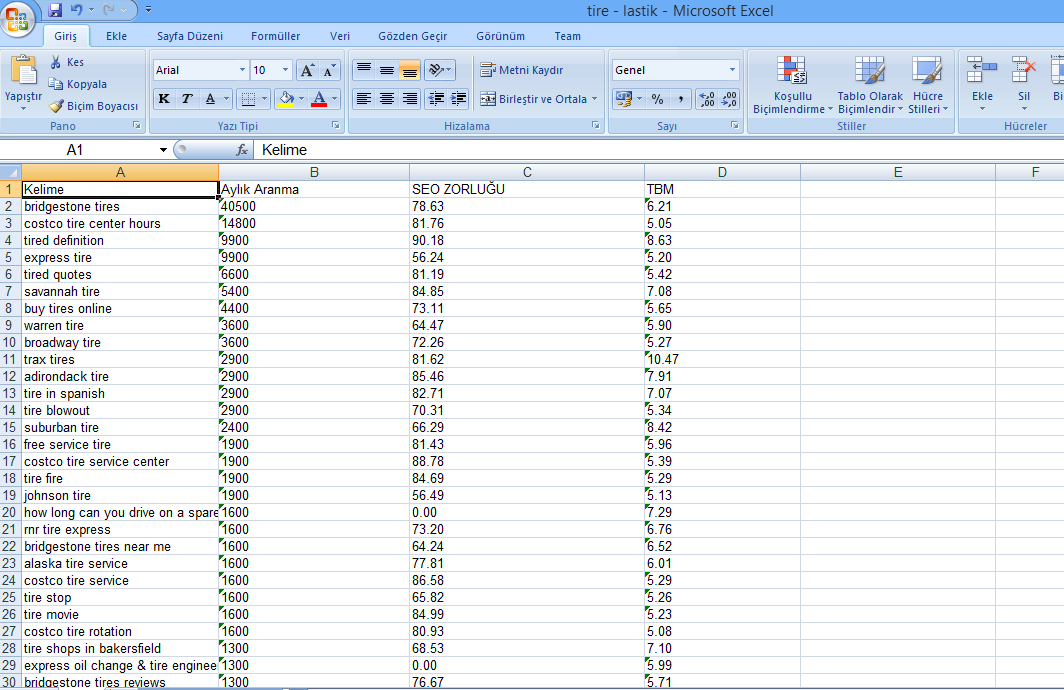Toggle bottom vertical alignment
The width and height of the screenshot is (1064, 690).
click(410, 69)
